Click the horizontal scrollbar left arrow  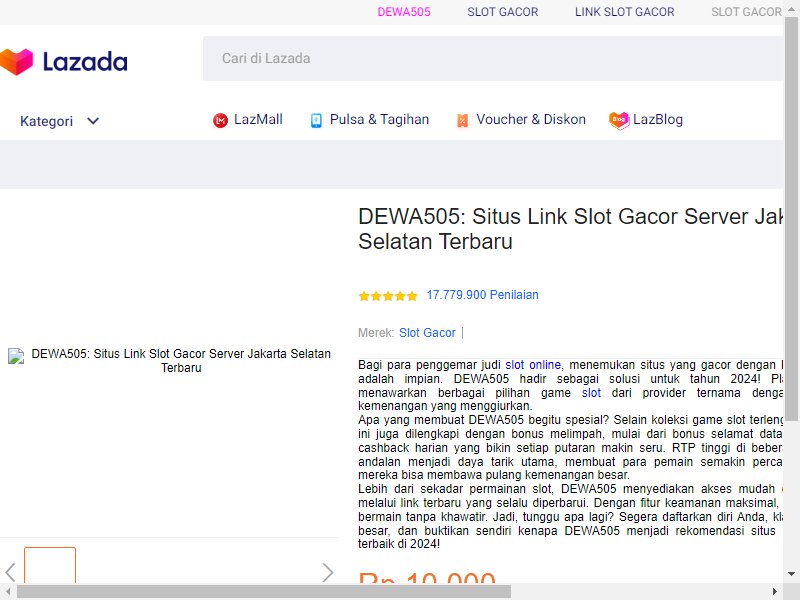(x=8, y=592)
